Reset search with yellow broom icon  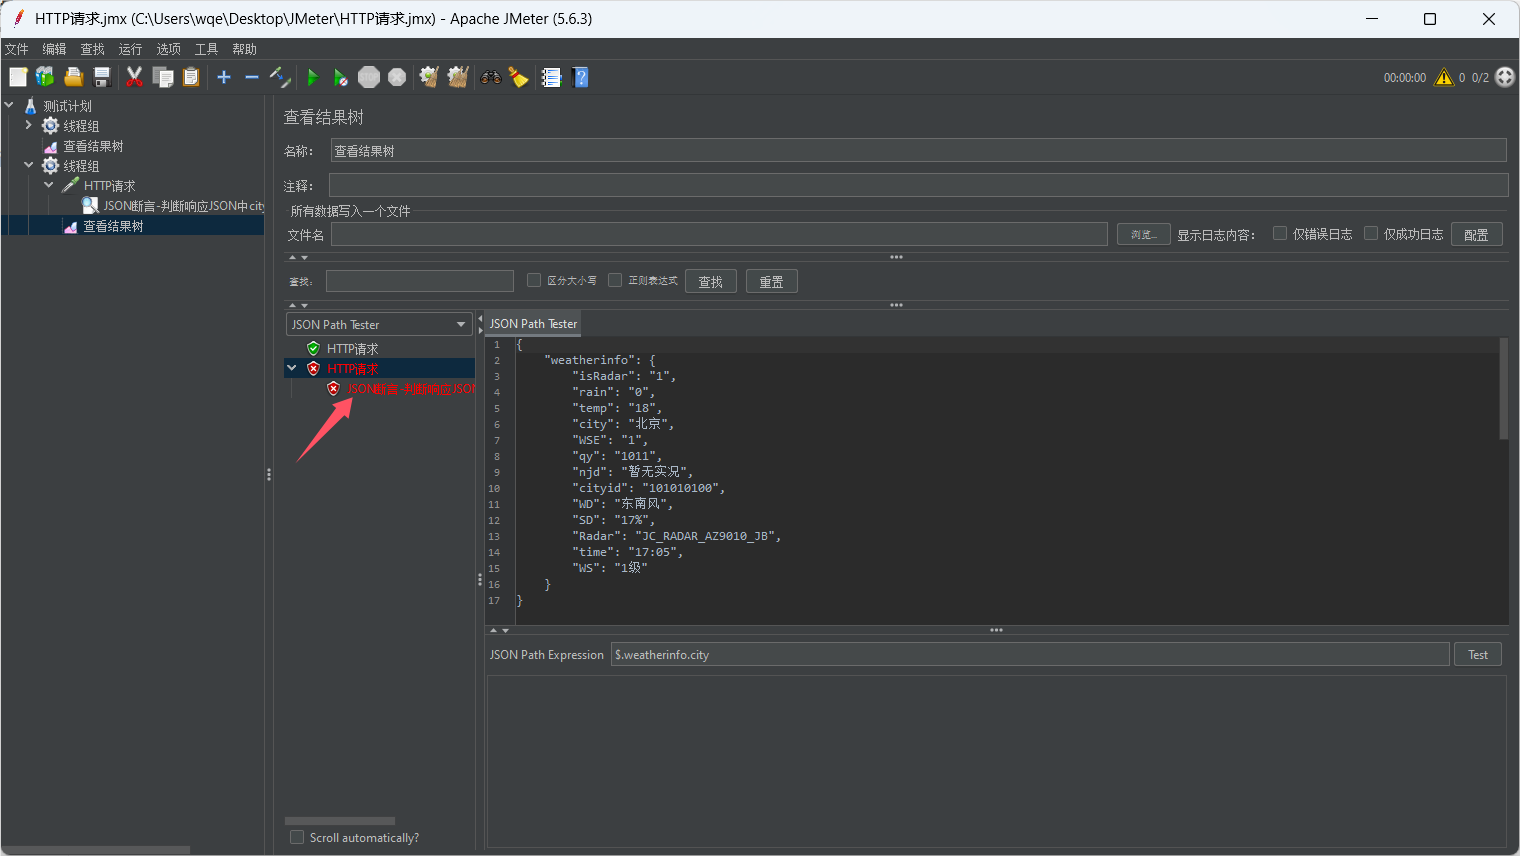pos(518,77)
